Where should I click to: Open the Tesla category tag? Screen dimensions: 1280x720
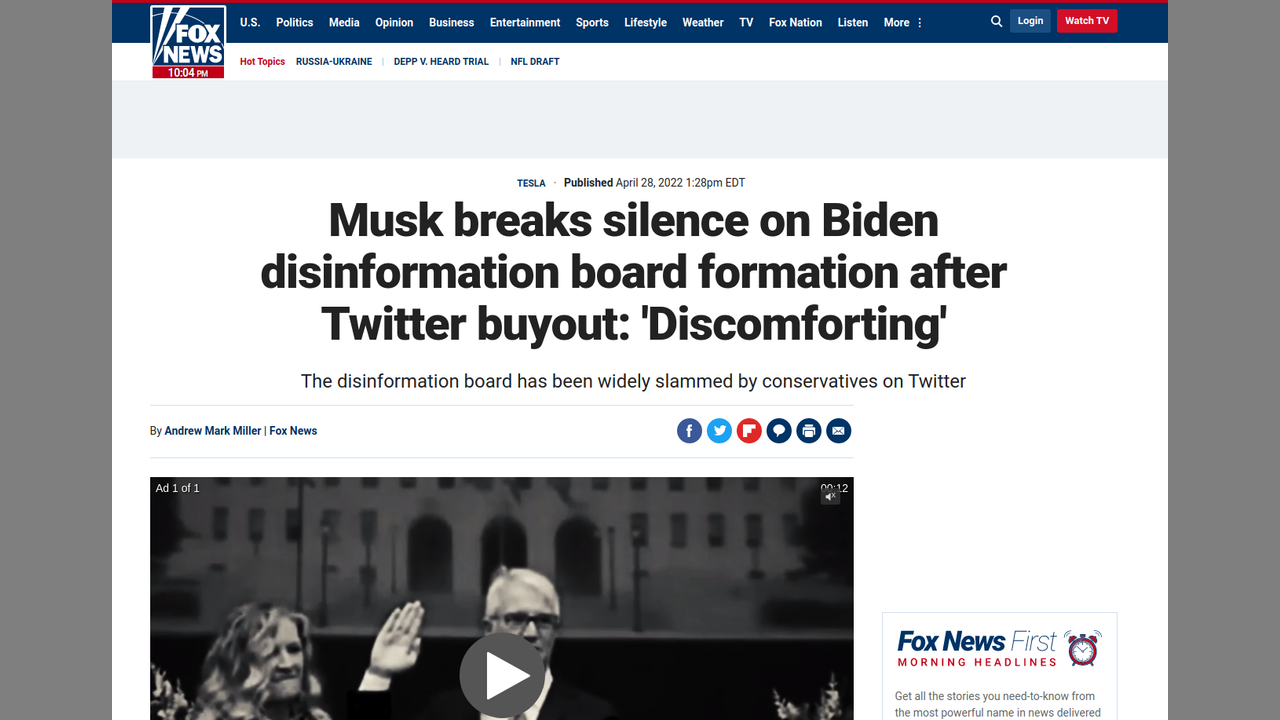pyautogui.click(x=531, y=183)
